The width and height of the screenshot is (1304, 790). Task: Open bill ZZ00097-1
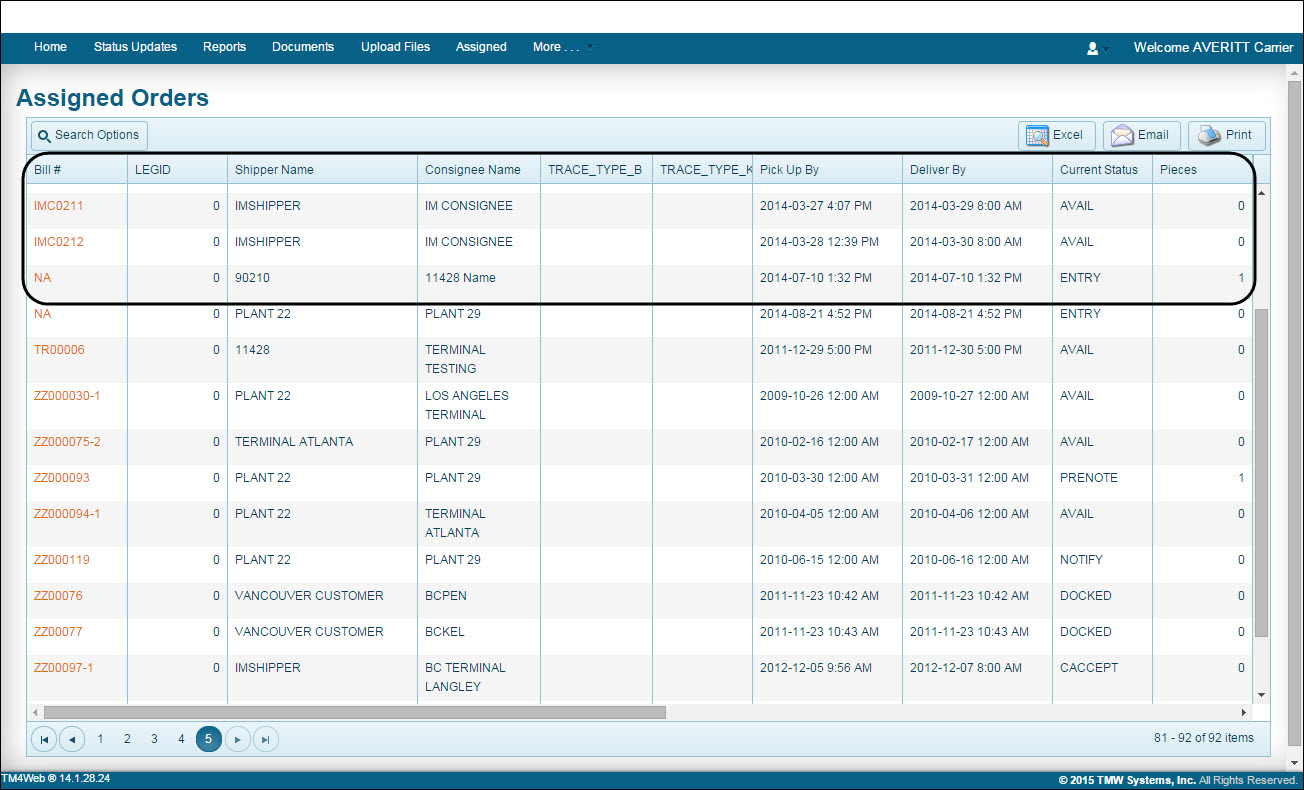(64, 668)
